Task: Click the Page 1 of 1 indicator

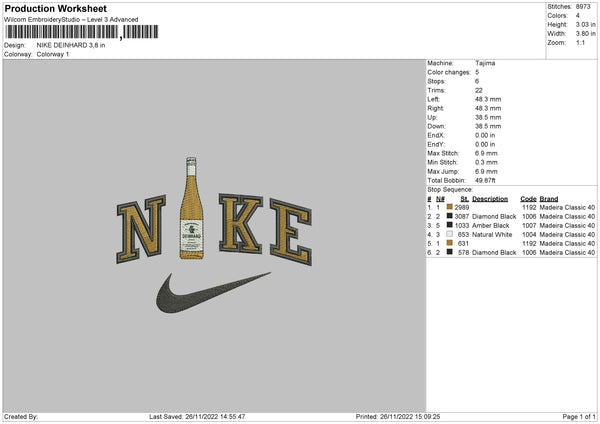Action: pos(579,417)
